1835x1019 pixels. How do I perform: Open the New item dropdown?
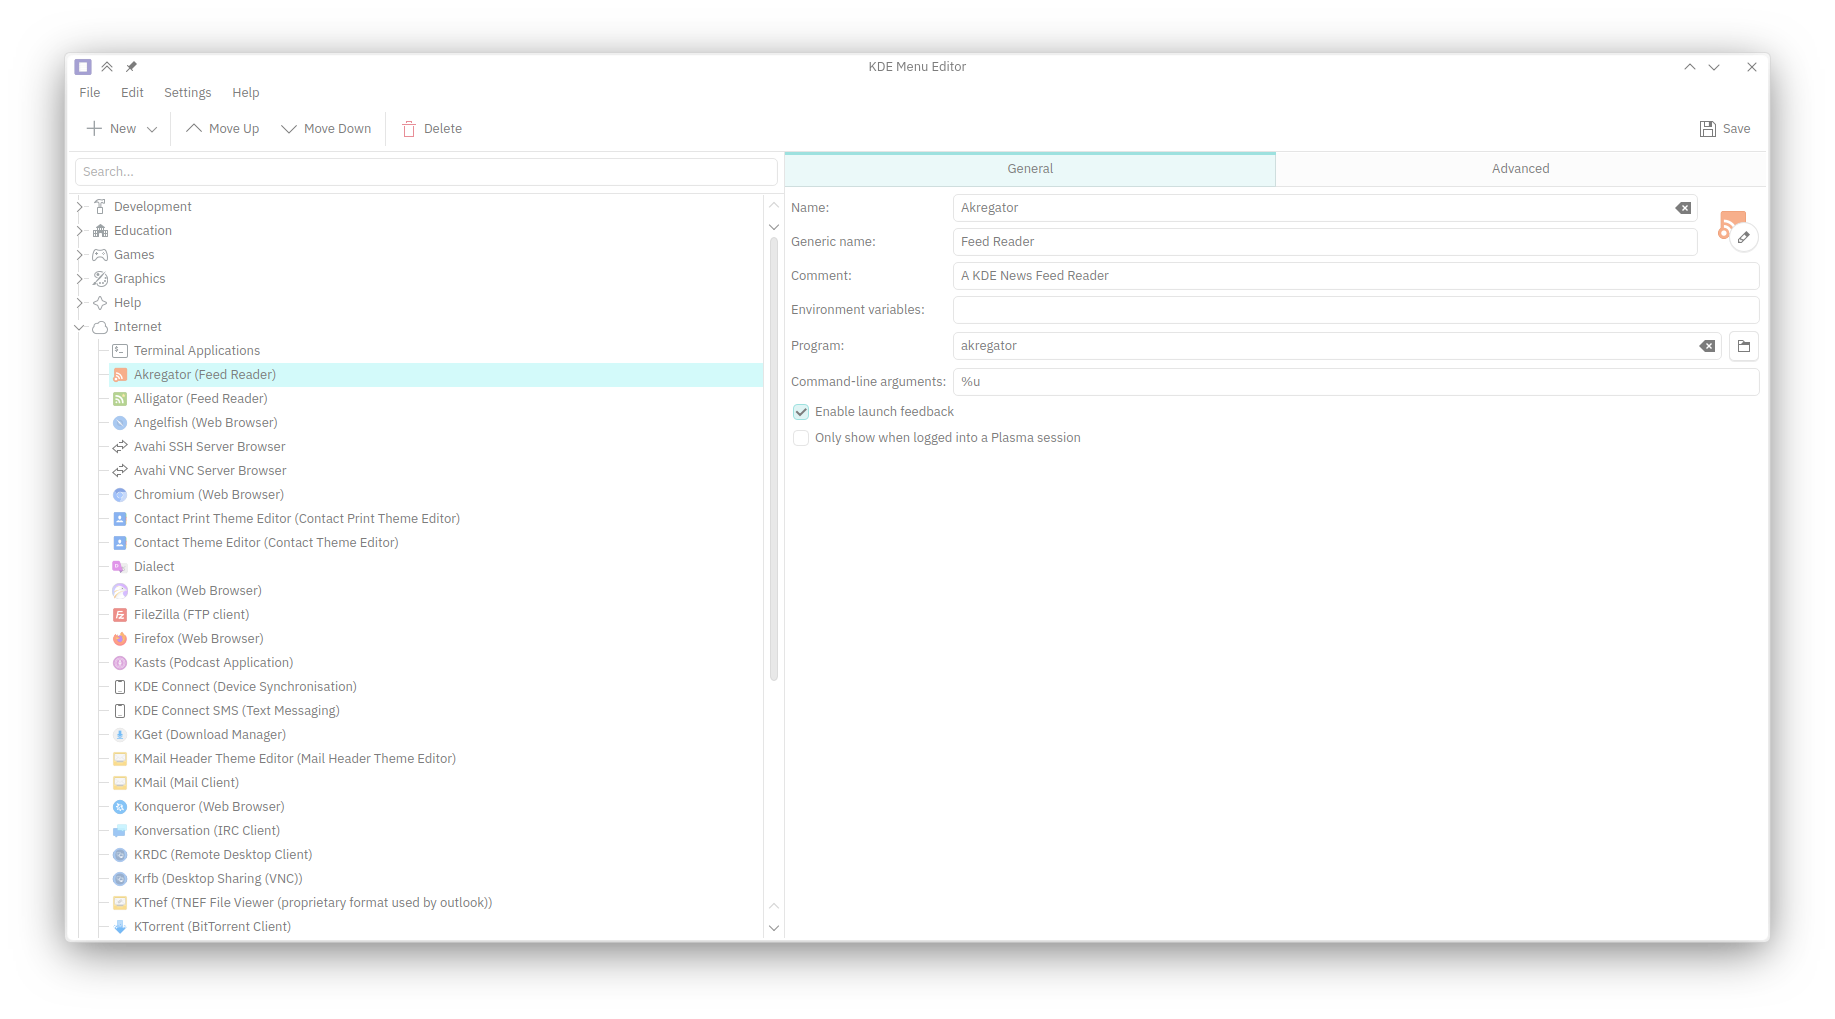point(152,129)
